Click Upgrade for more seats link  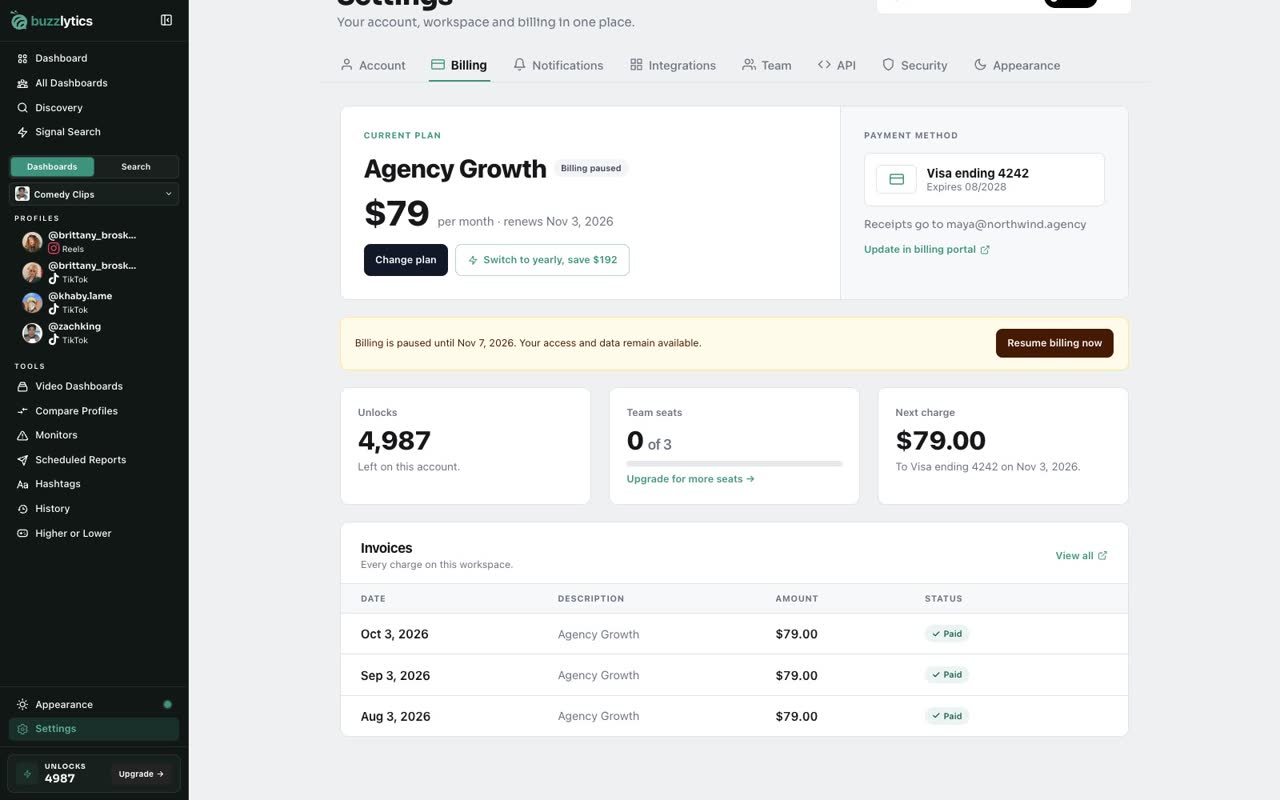(x=691, y=479)
